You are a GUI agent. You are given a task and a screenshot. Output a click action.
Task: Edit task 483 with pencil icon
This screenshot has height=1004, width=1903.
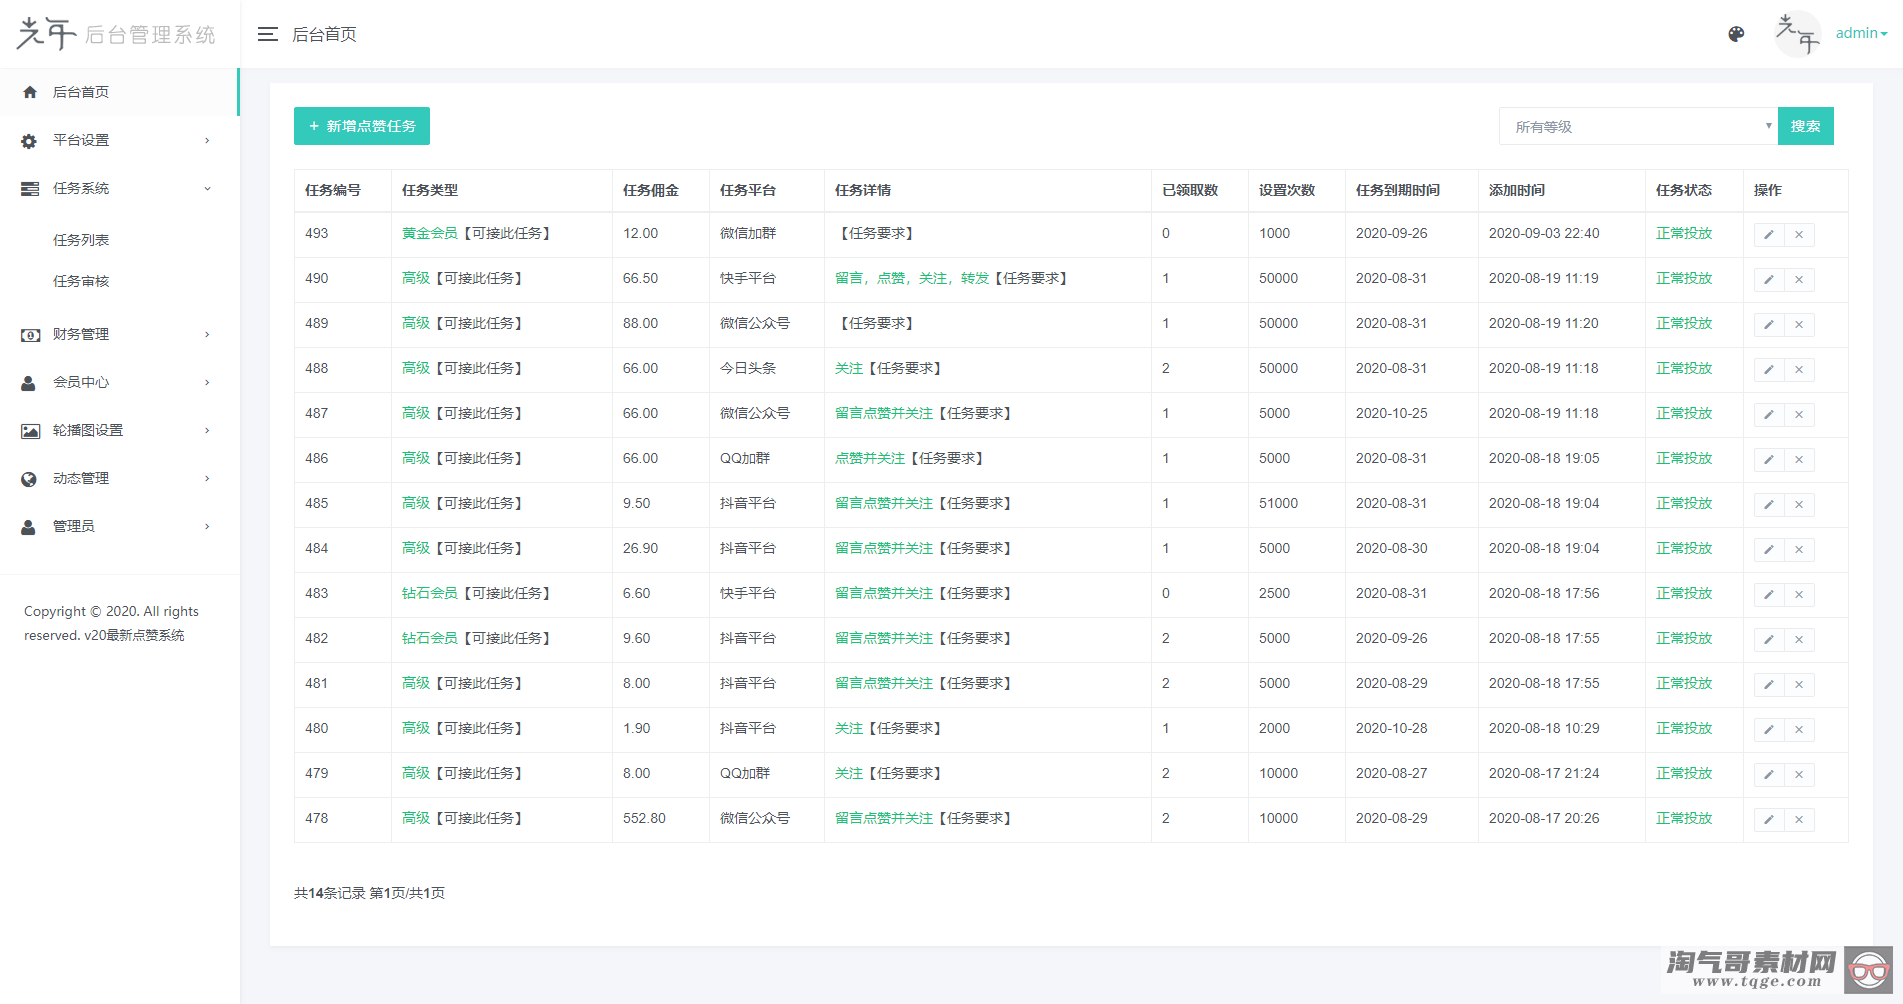click(1769, 595)
